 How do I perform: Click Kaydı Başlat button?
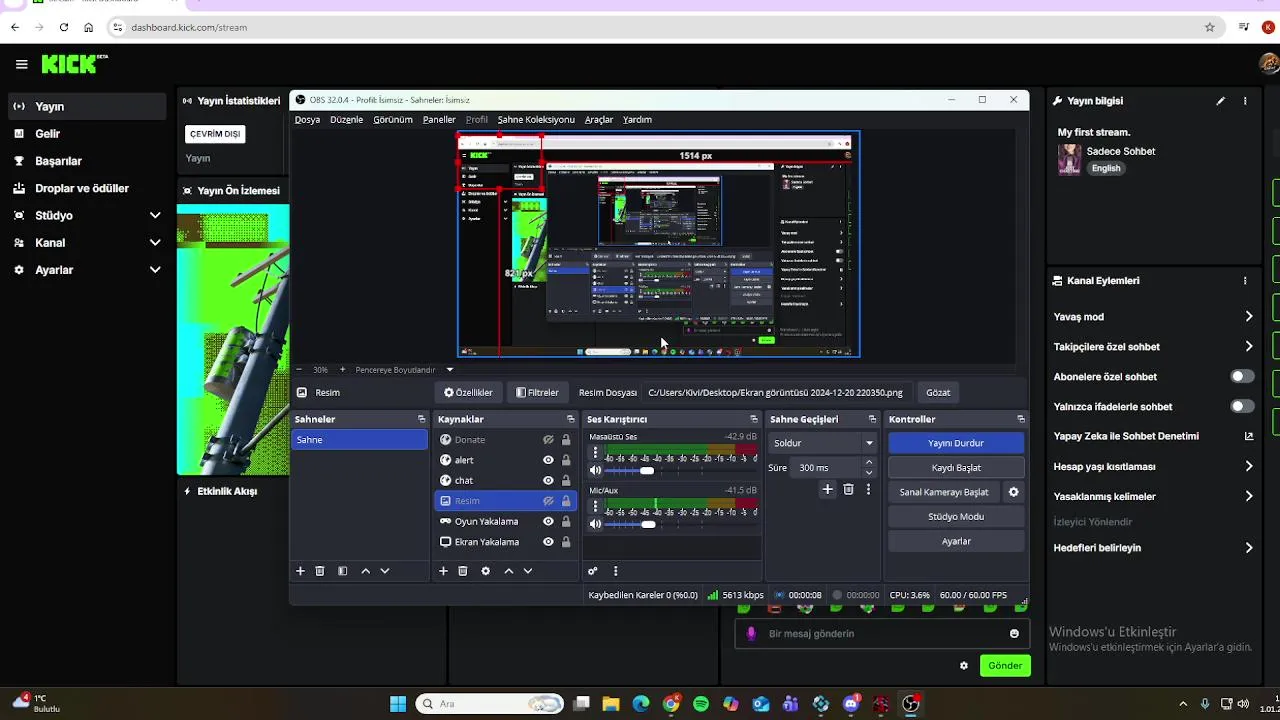(x=956, y=467)
